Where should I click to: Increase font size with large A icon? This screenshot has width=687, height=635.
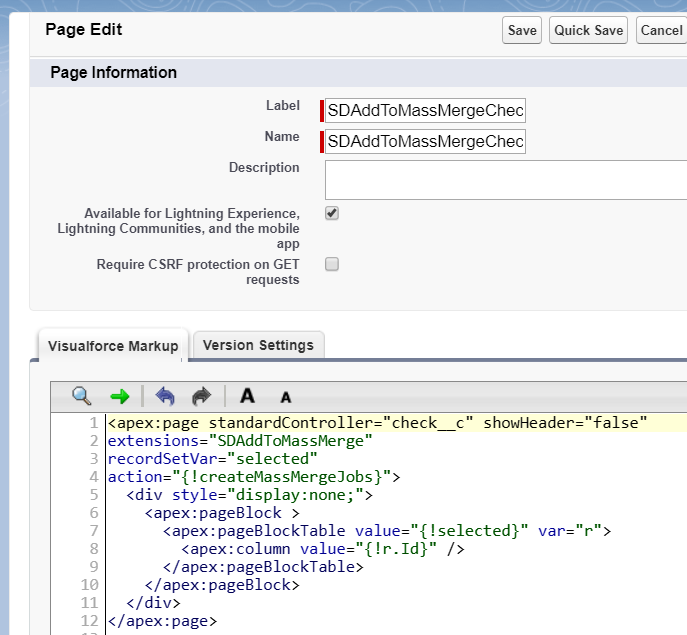248,396
